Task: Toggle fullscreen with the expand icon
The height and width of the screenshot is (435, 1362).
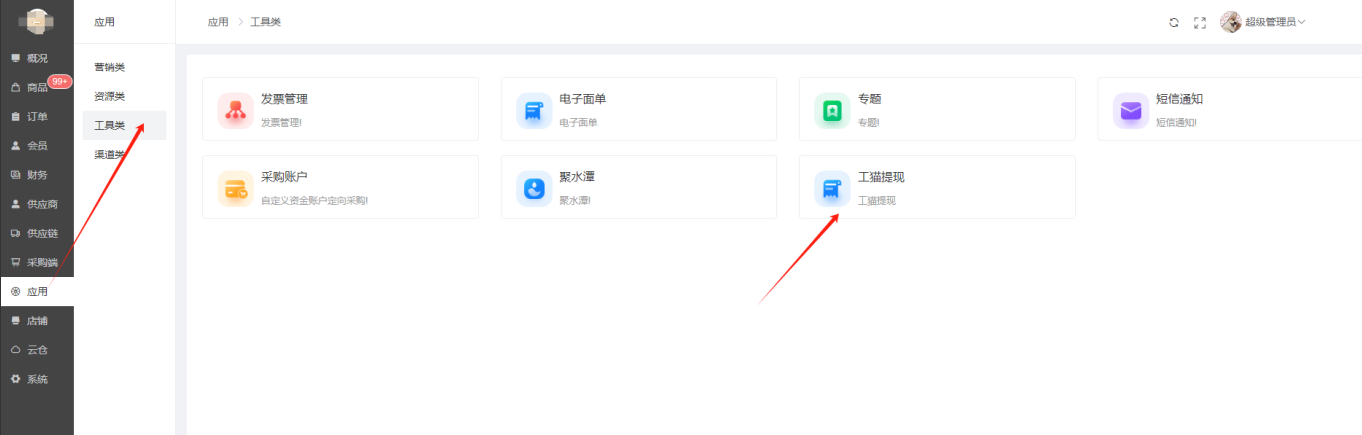Action: coord(1200,22)
